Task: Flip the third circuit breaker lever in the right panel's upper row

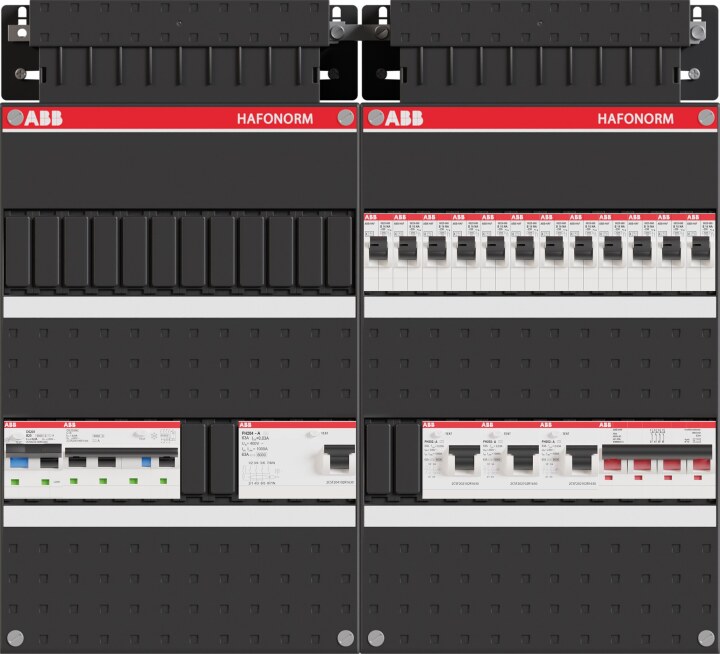Action: pos(437,248)
